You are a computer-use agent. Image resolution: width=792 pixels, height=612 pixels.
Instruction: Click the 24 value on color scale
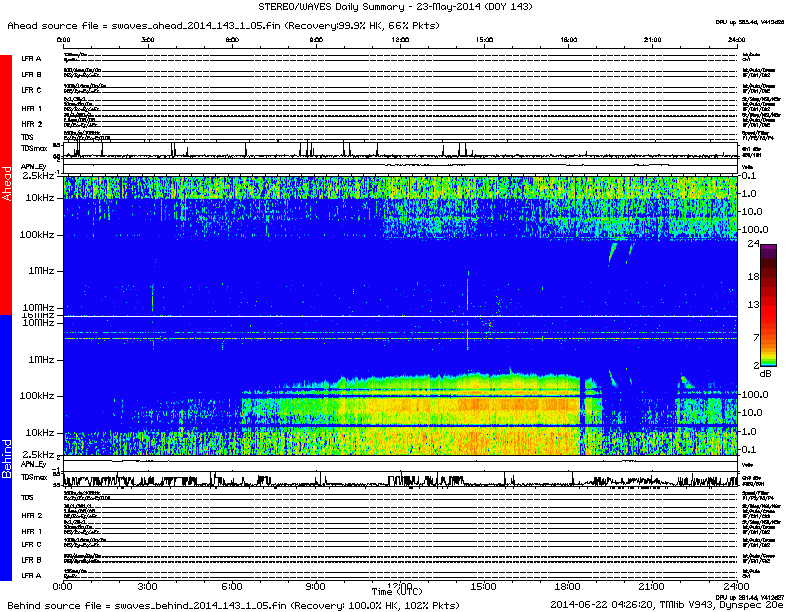click(753, 244)
